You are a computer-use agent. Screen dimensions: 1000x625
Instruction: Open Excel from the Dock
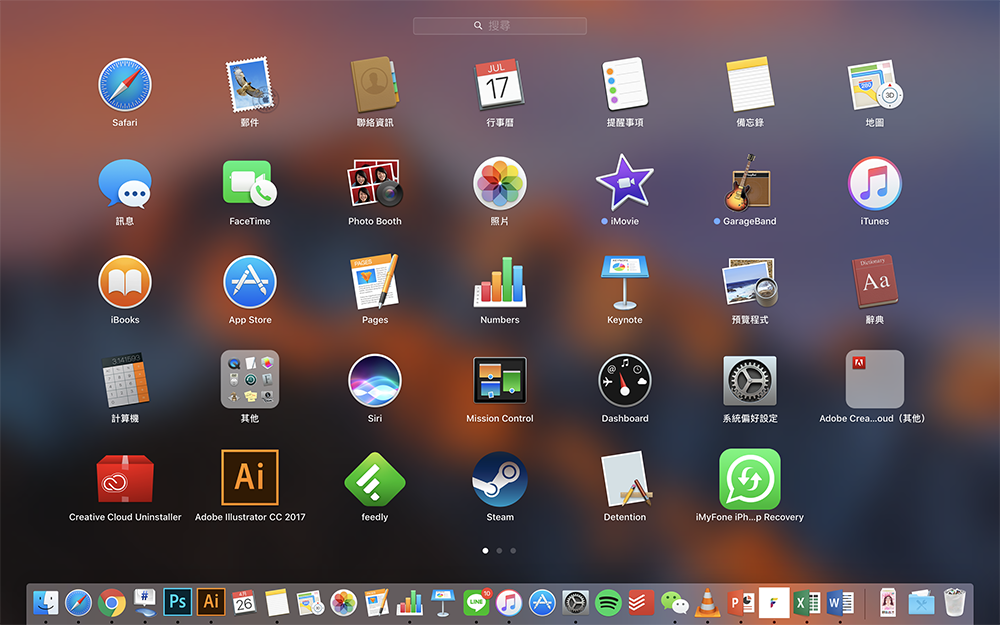click(807, 603)
